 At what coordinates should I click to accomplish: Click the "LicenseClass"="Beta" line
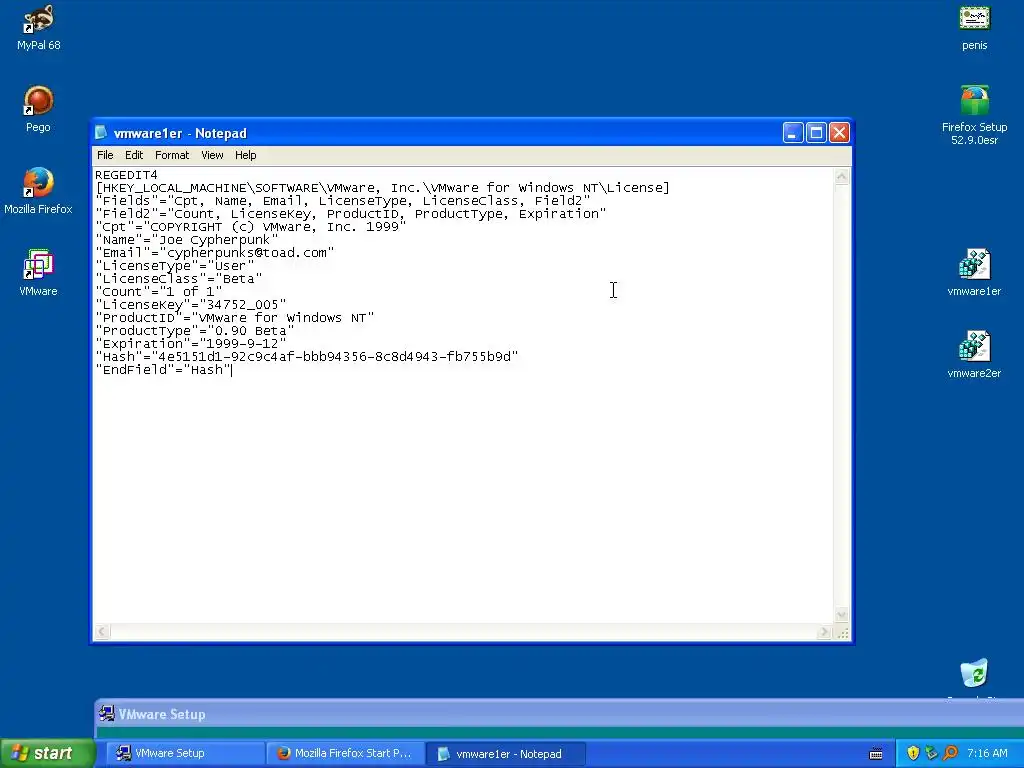click(x=179, y=279)
